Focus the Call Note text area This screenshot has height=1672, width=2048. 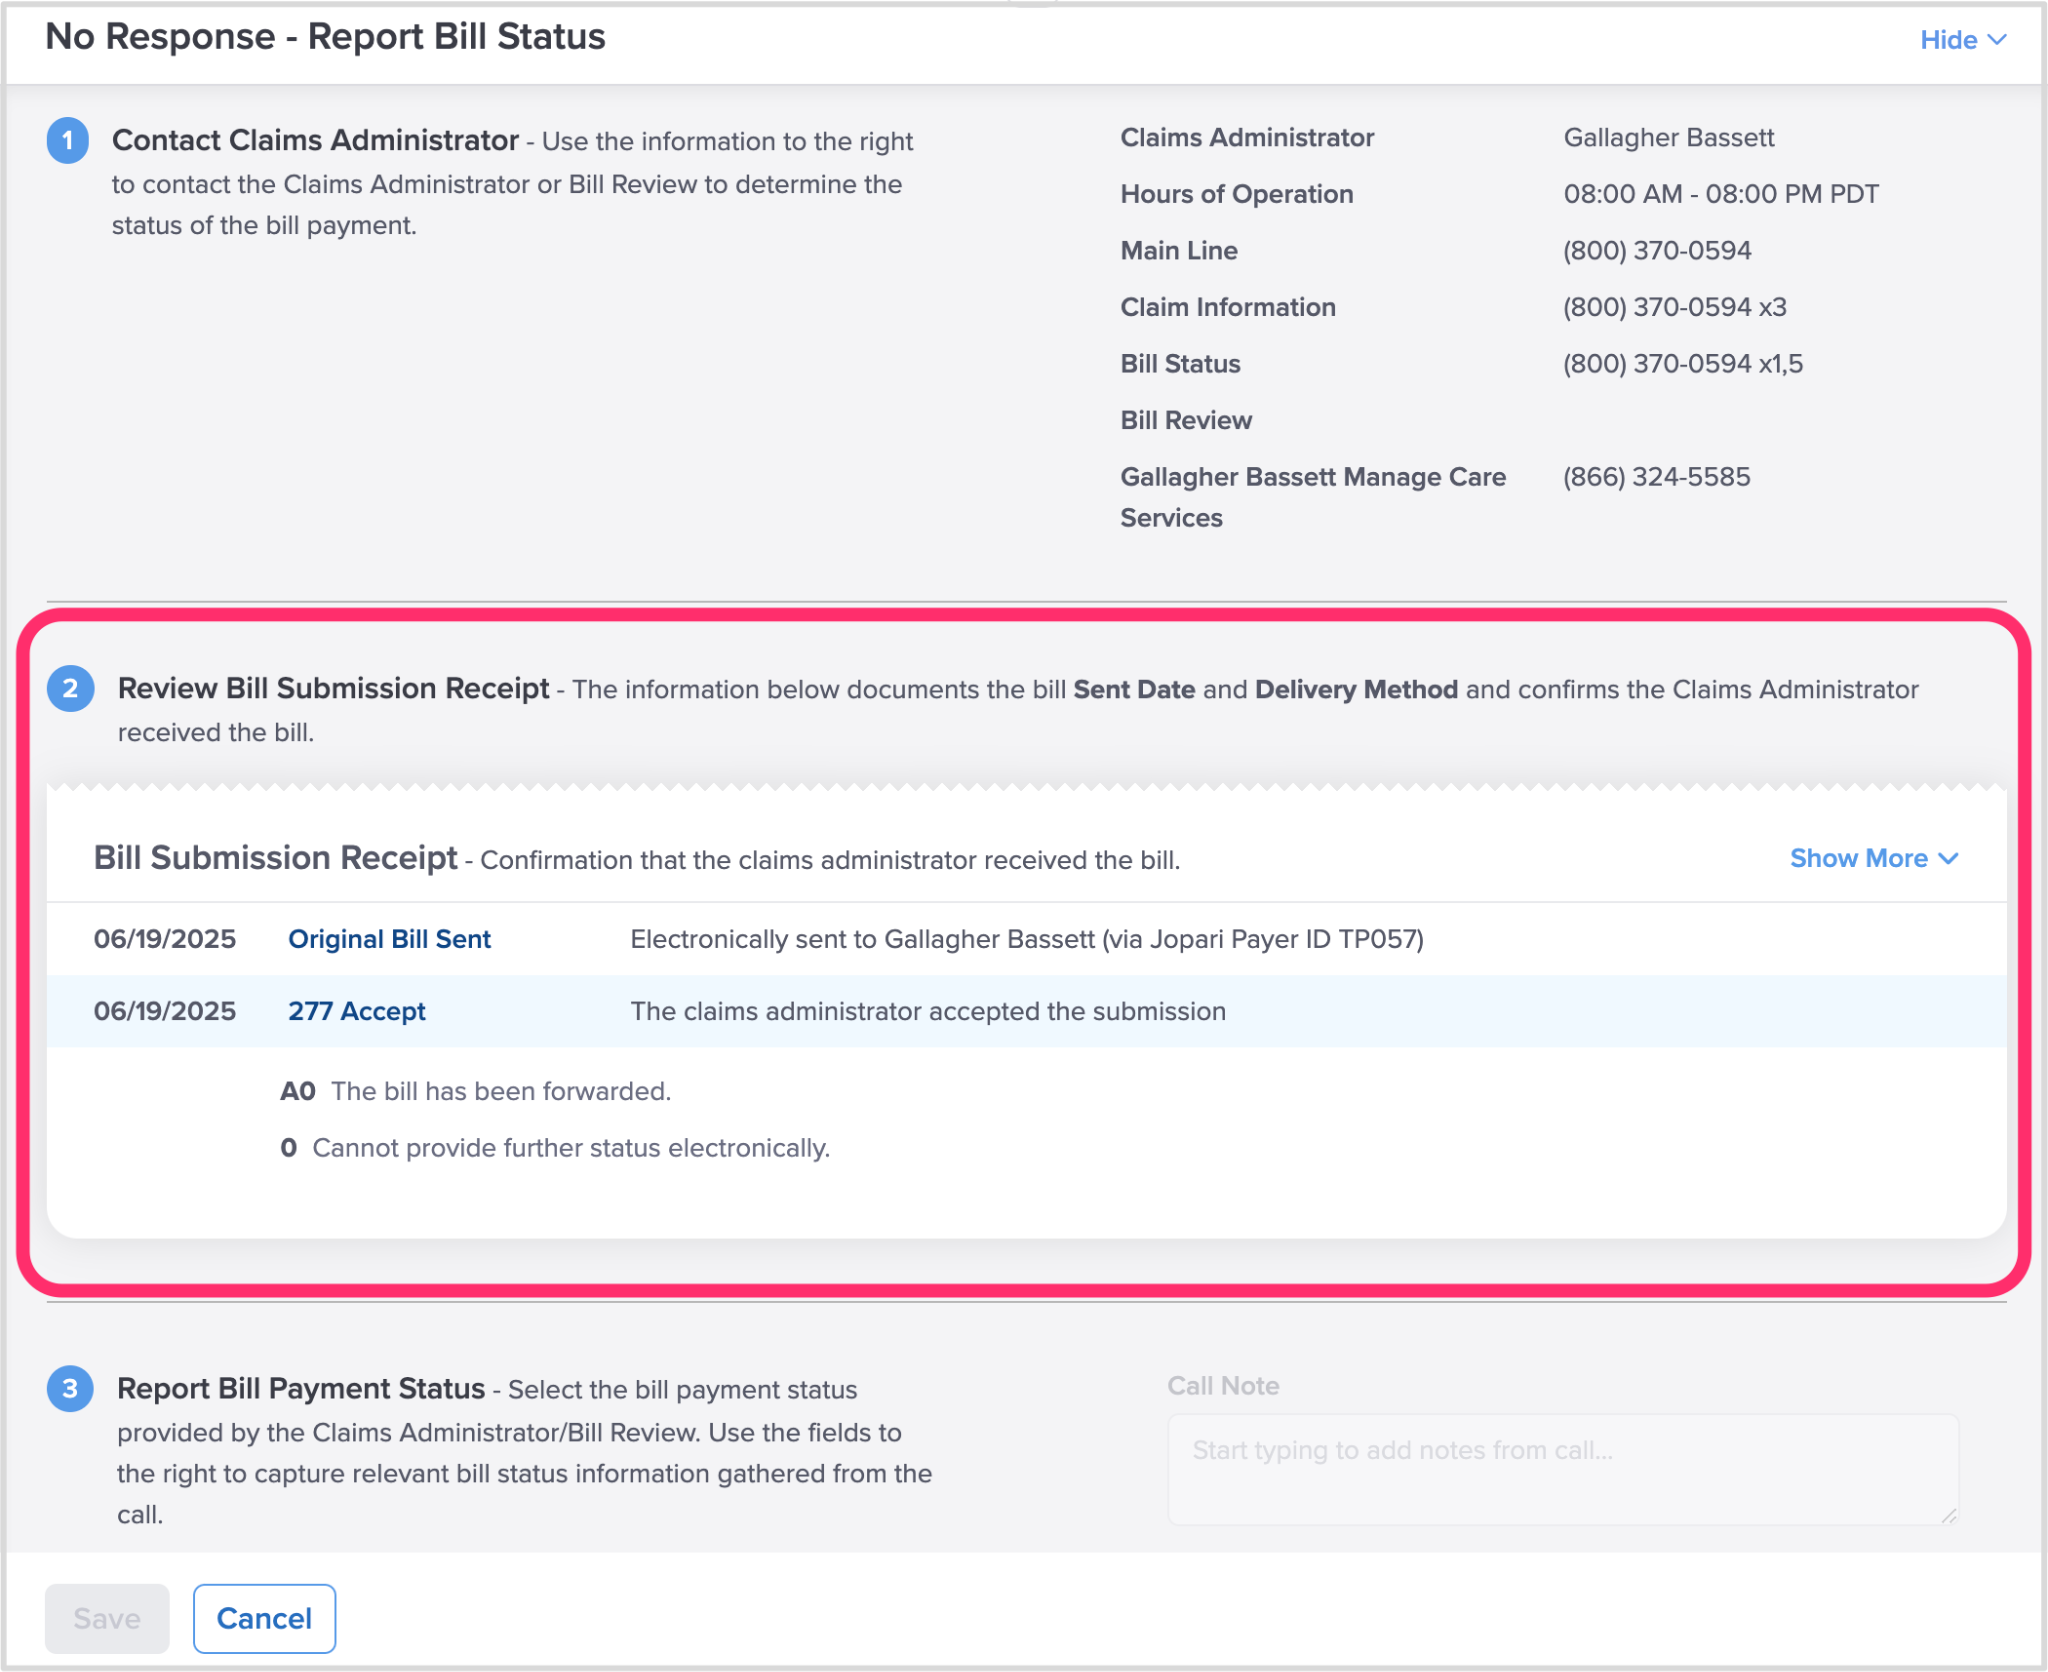(1562, 1468)
